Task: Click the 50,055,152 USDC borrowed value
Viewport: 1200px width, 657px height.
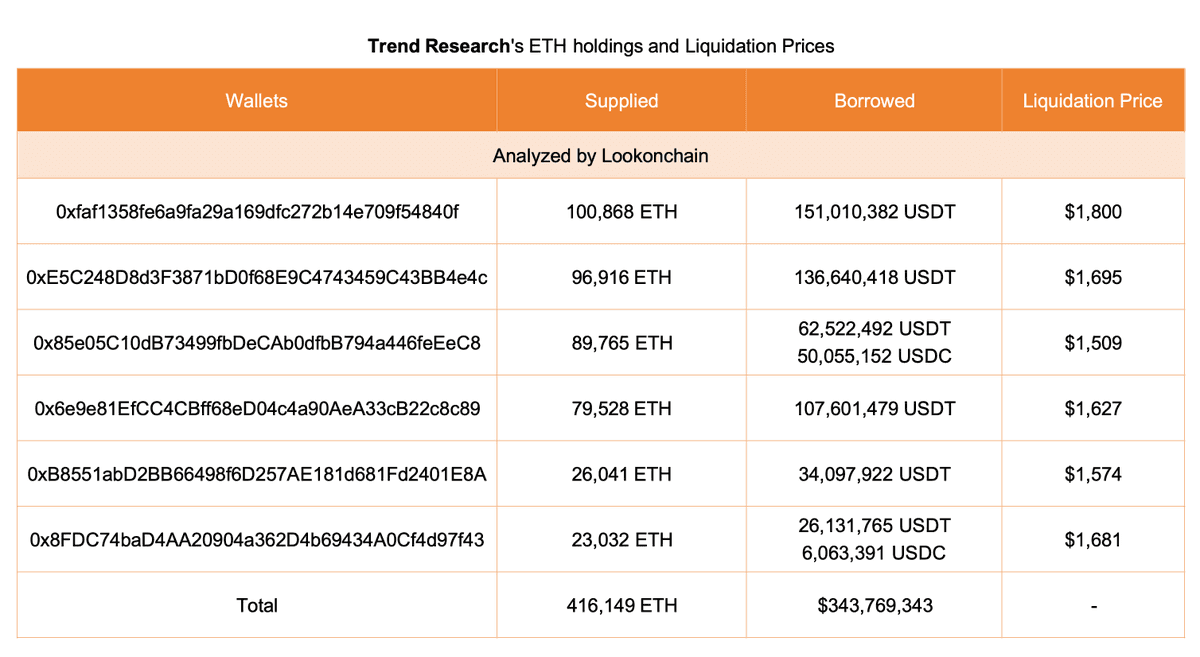Action: point(874,357)
